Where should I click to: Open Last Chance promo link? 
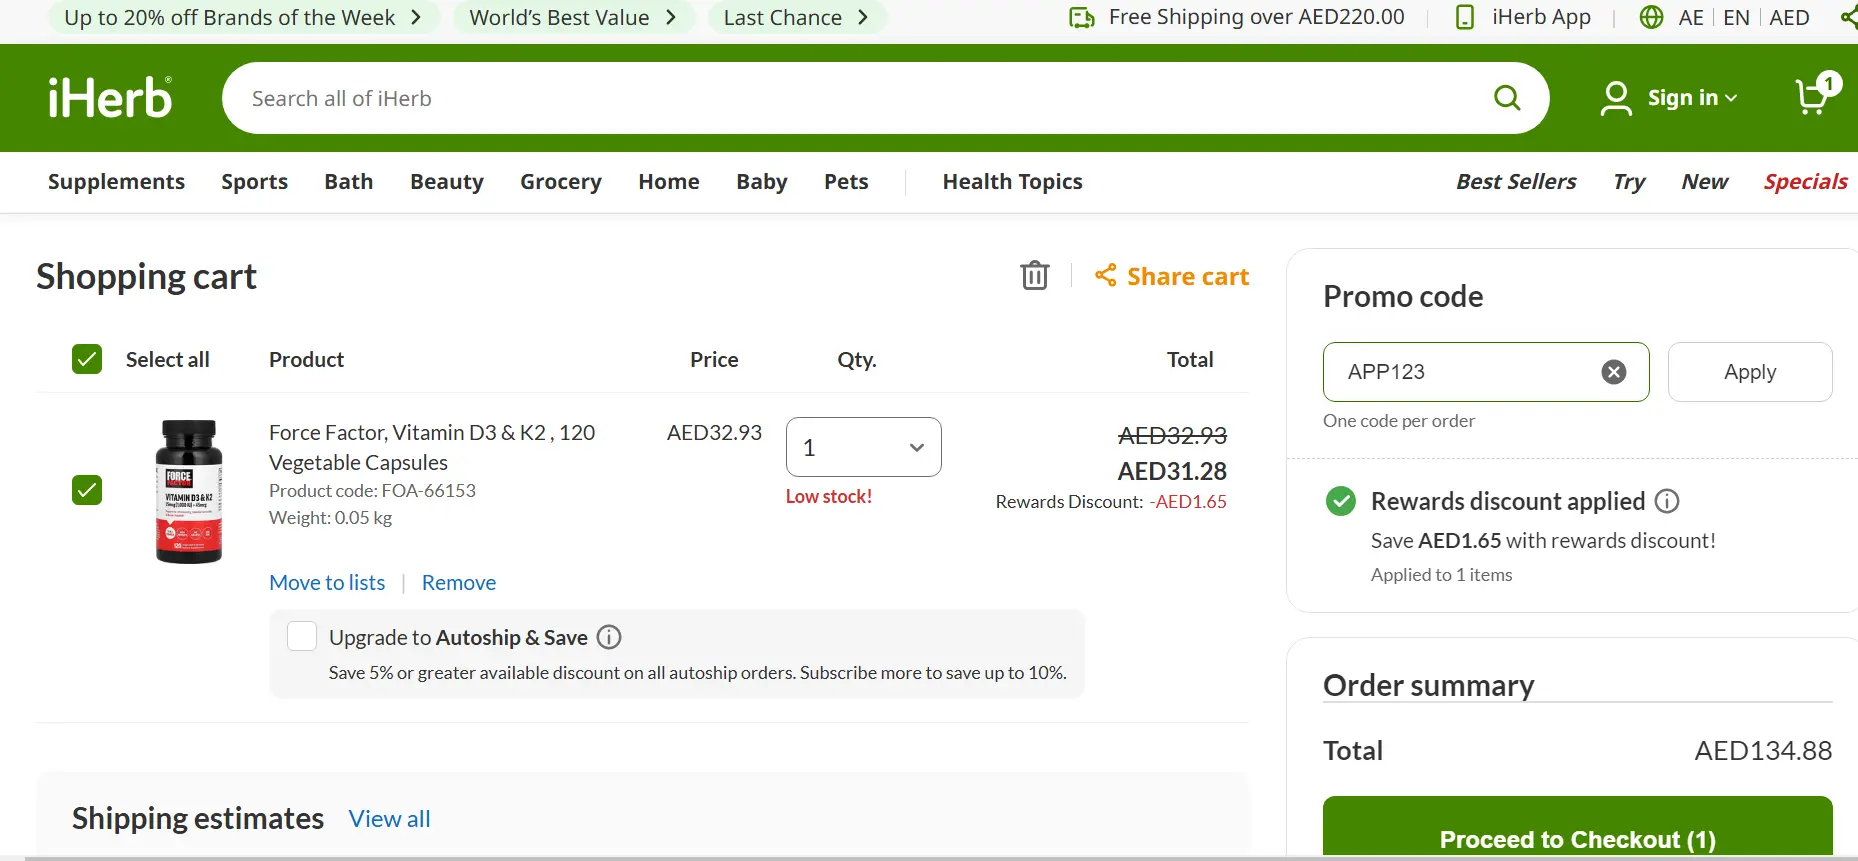(796, 17)
